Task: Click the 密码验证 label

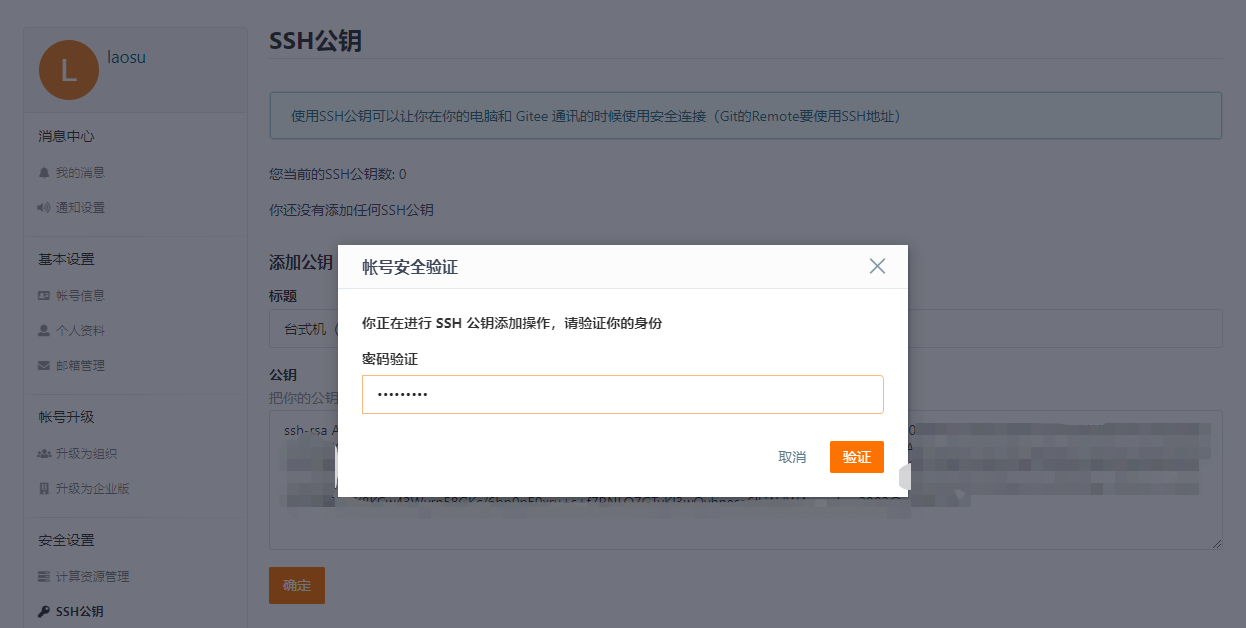Action: (x=390, y=358)
